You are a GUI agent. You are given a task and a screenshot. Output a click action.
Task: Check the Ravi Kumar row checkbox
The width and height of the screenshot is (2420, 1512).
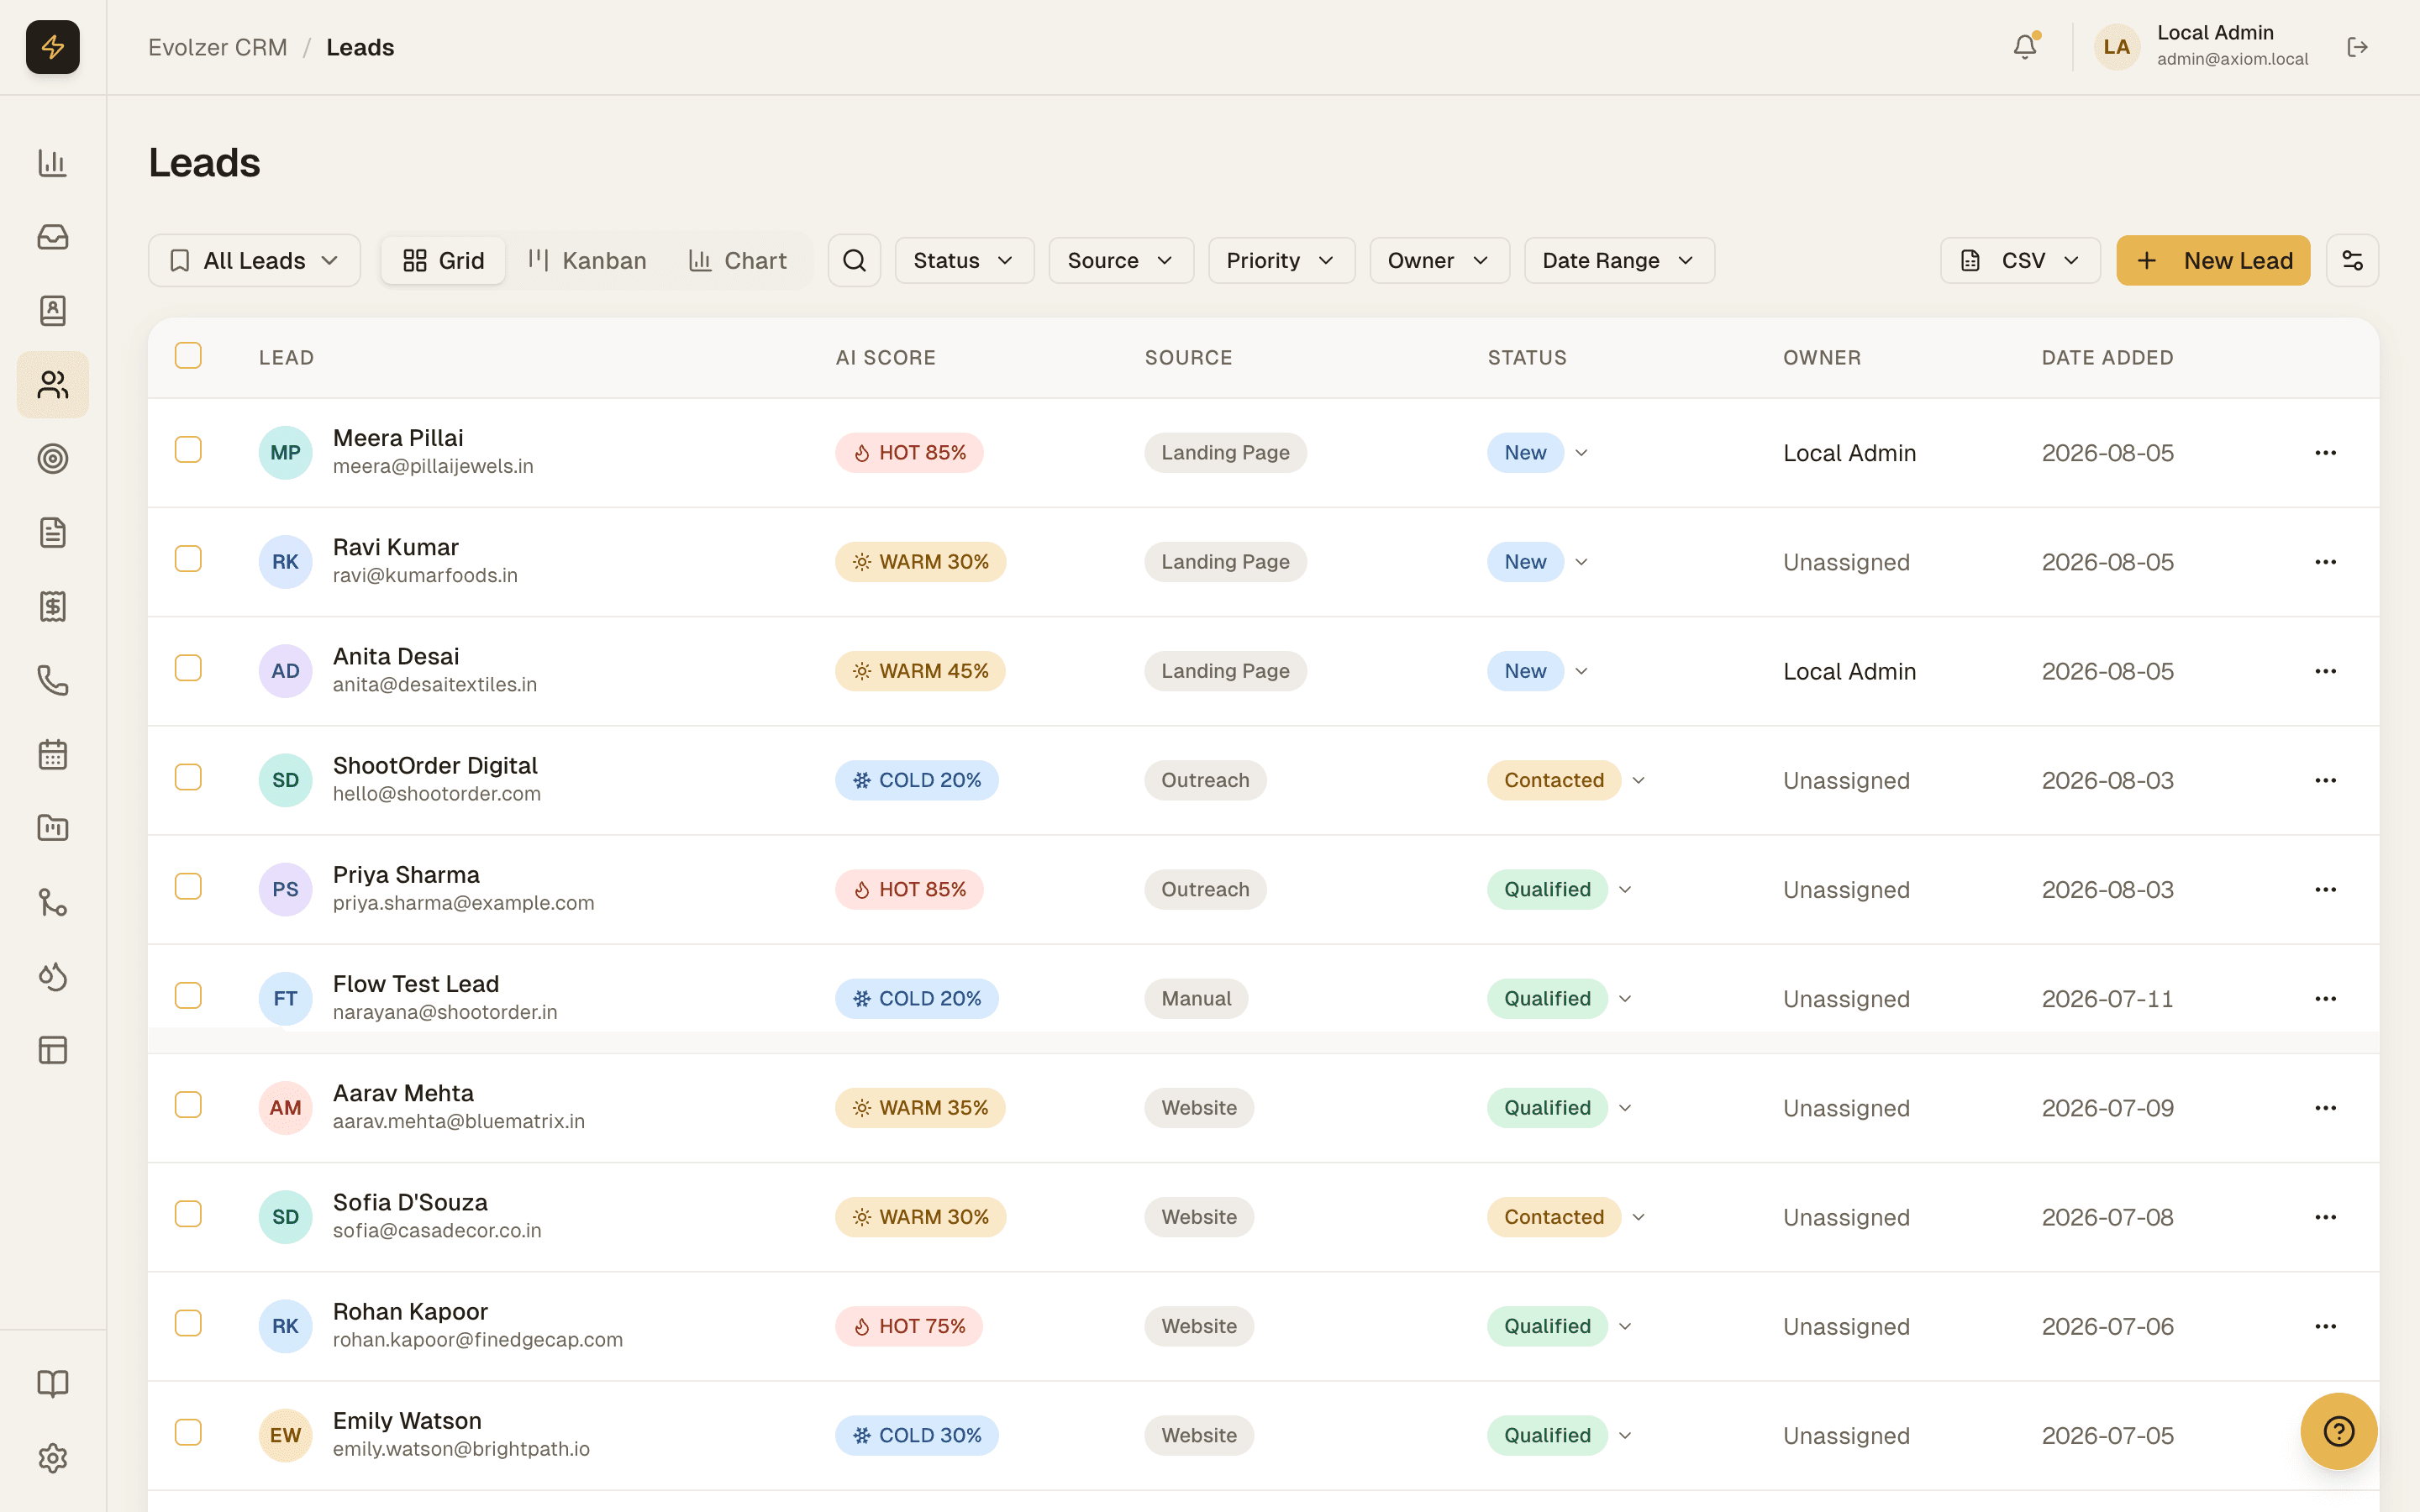[x=188, y=559]
